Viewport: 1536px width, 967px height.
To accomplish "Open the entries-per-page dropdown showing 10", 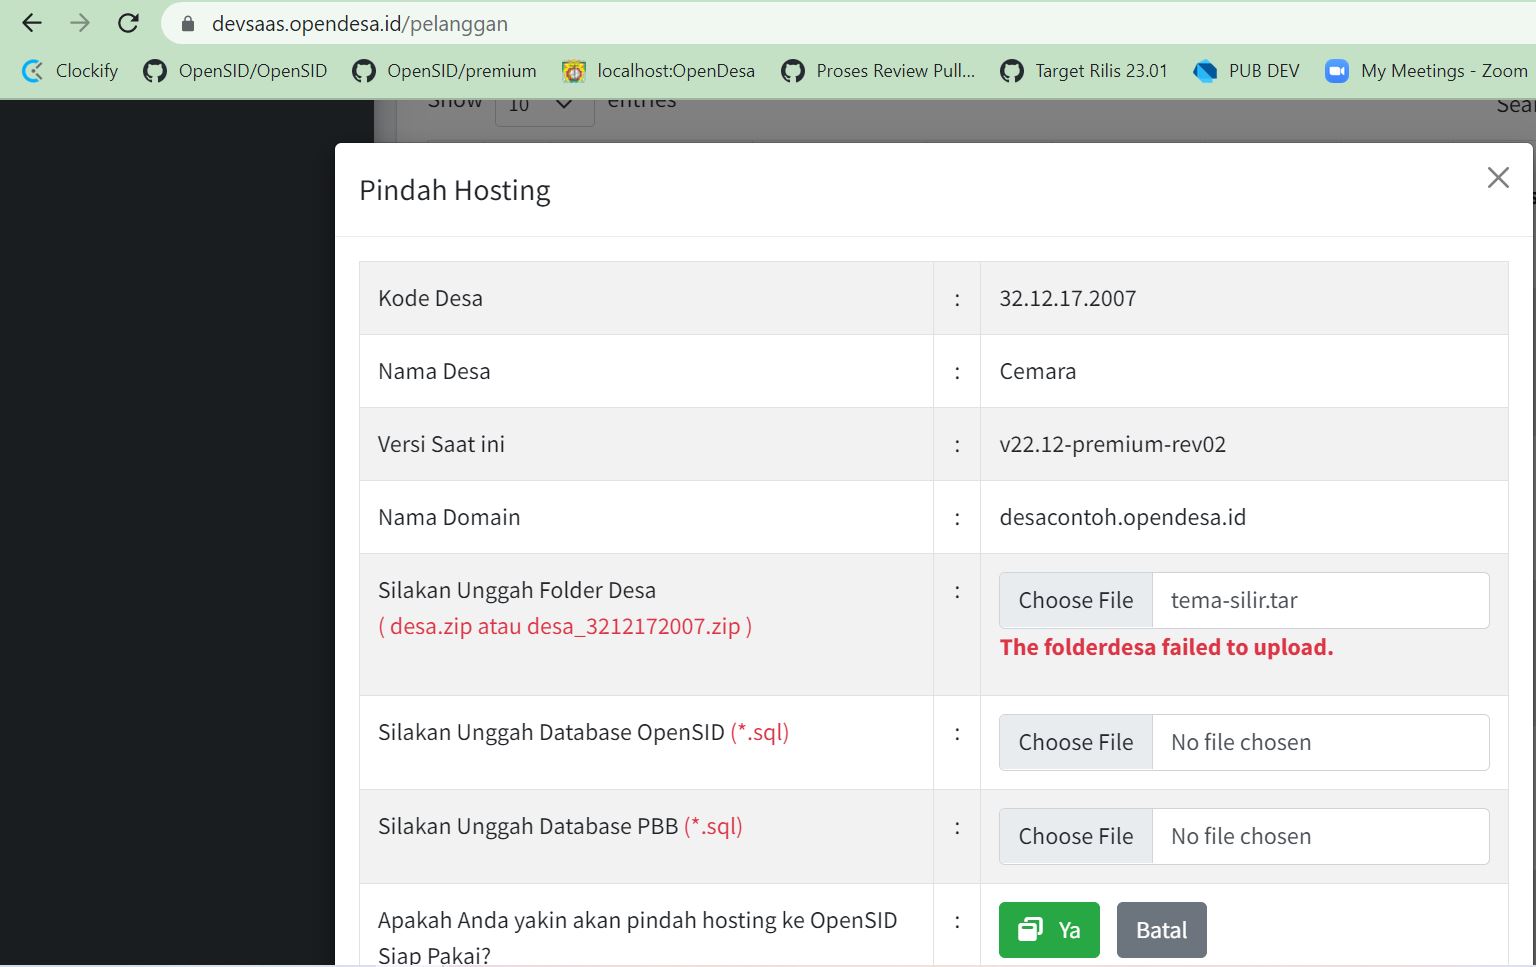I will click(543, 103).
